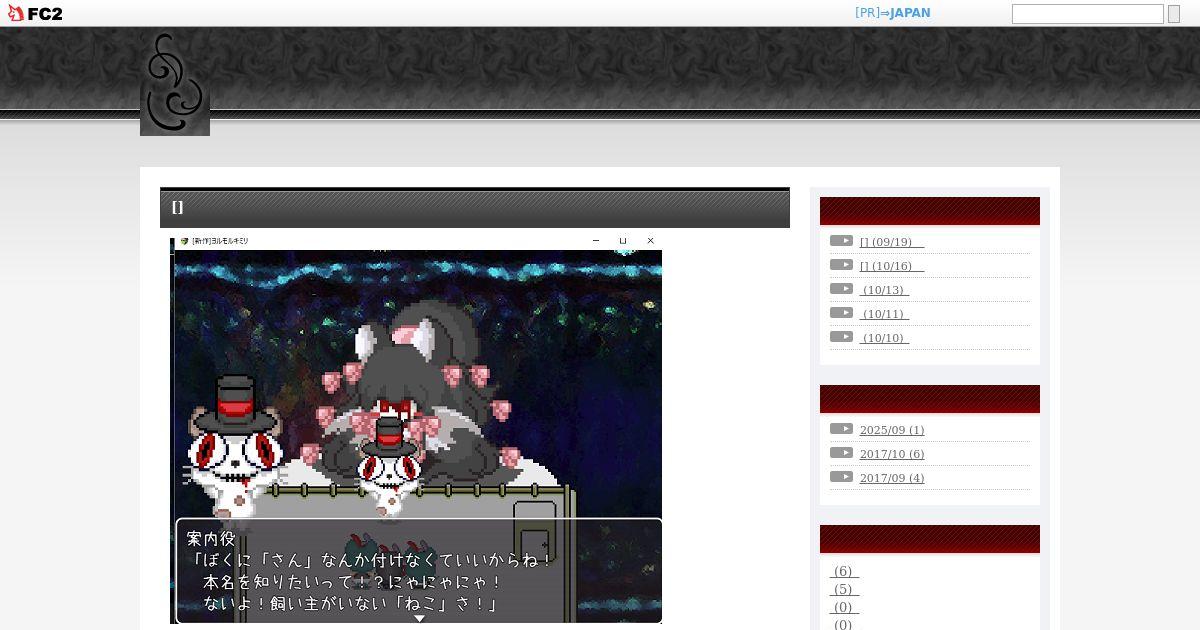Open recent entry dated (10/11)
The width and height of the screenshot is (1200, 630).
click(884, 314)
